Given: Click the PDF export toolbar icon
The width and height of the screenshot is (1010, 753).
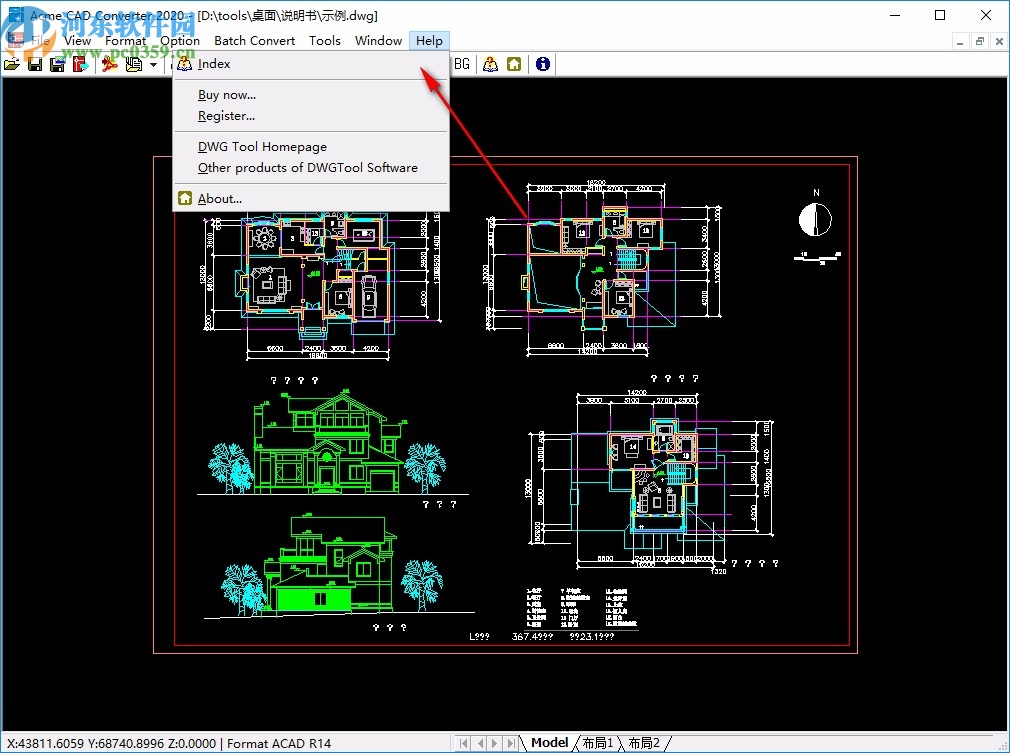Looking at the screenshot, I should pyautogui.click(x=110, y=64).
